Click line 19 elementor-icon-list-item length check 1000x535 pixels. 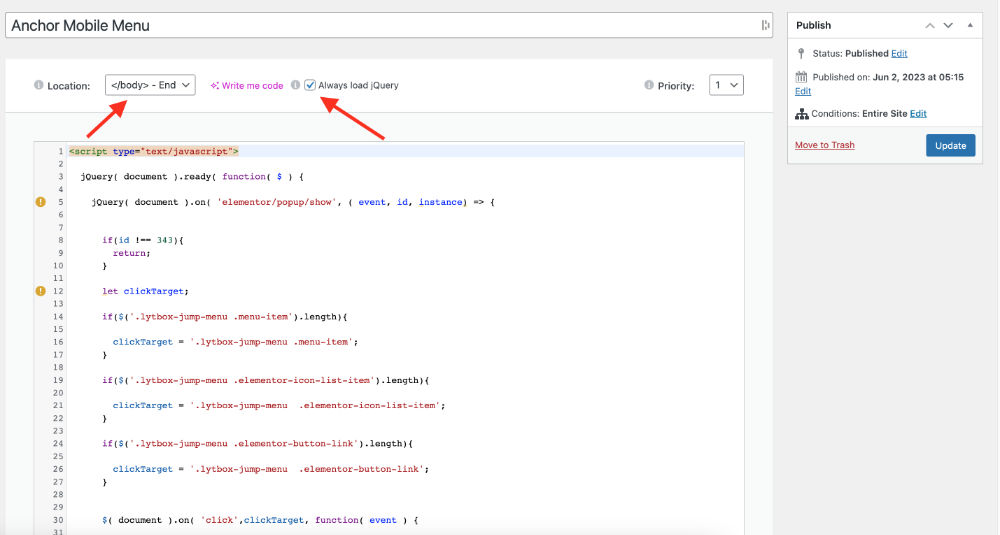(266, 380)
